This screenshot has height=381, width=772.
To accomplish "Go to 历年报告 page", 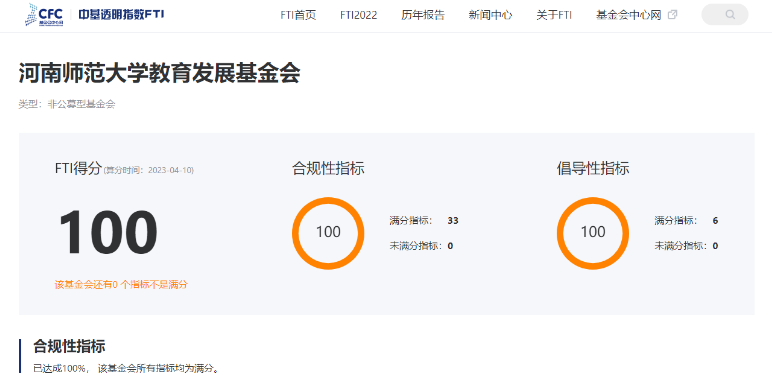I will coord(423,15).
